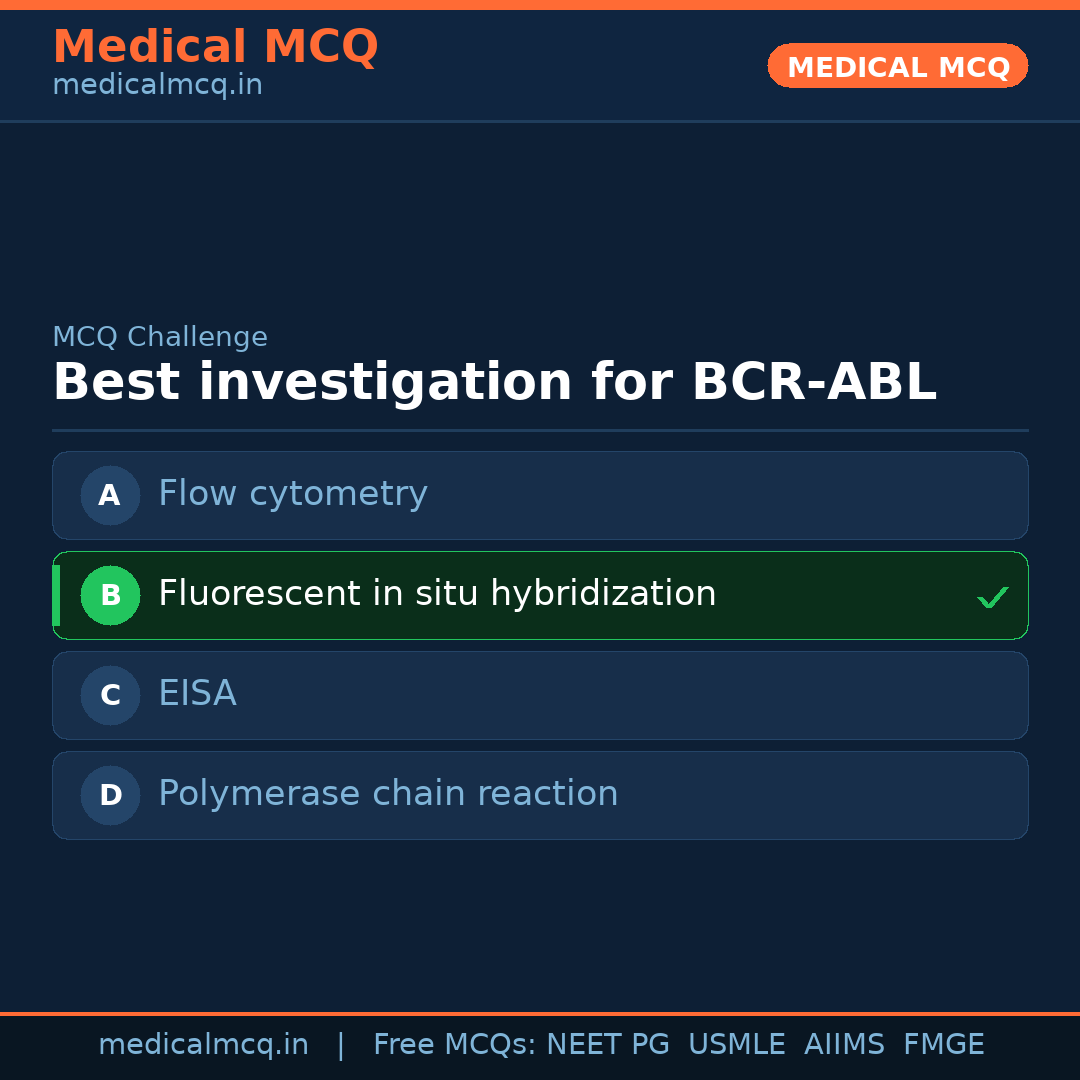The height and width of the screenshot is (1080, 1080).
Task: Click the letter A circle icon
Action: pyautogui.click(x=110, y=495)
